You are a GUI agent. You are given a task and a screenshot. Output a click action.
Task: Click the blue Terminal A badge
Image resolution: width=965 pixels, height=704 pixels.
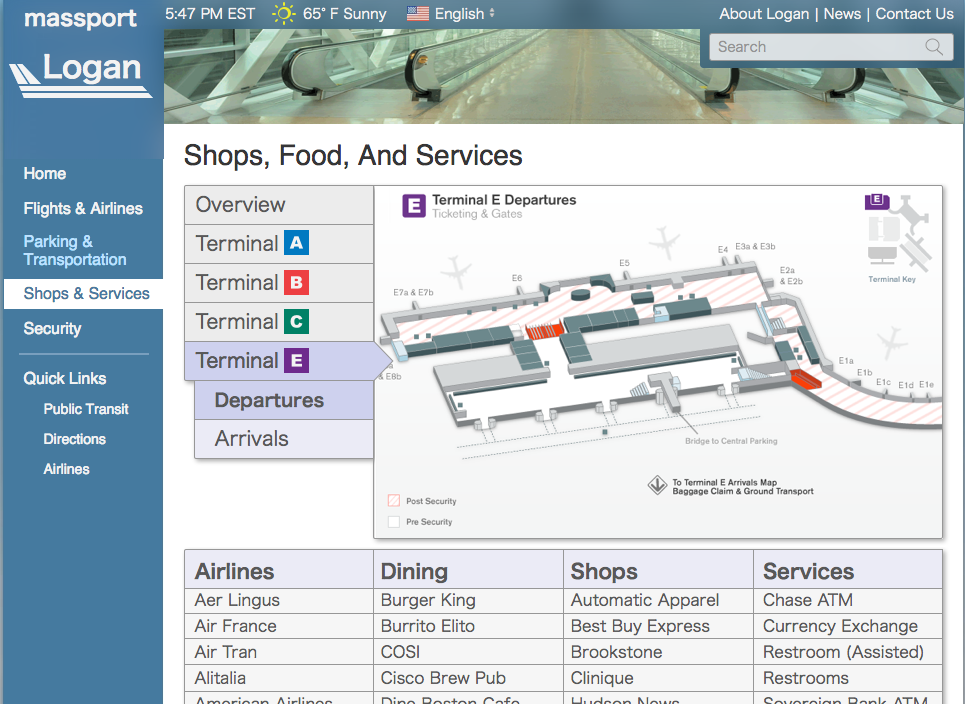[296, 243]
